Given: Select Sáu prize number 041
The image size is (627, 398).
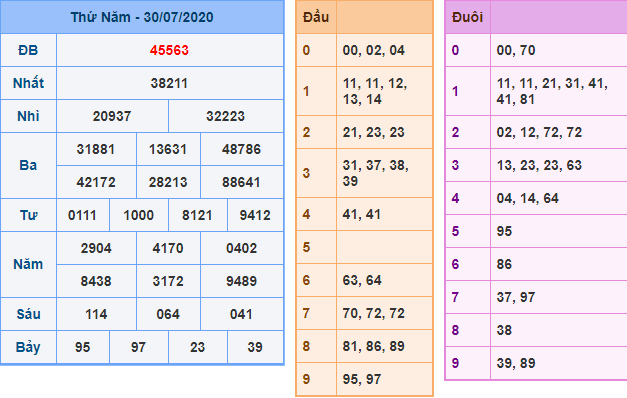Looking at the screenshot, I should point(241,314).
